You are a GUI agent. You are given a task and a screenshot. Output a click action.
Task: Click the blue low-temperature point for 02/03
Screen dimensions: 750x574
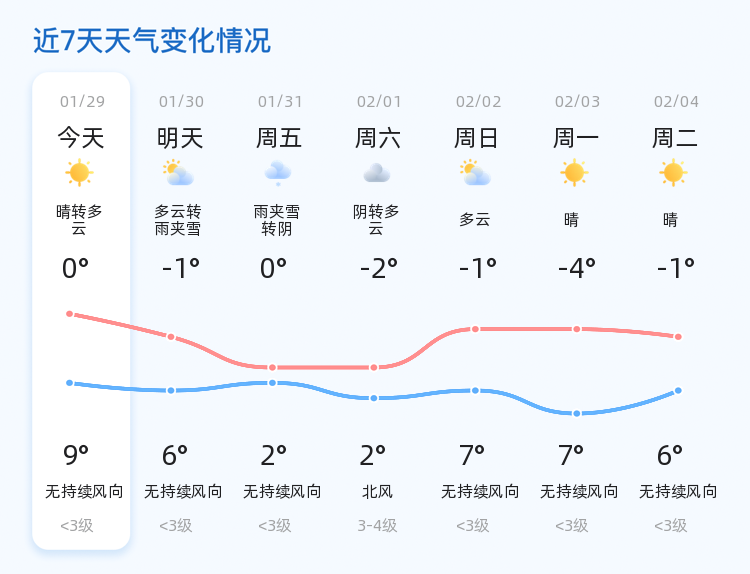click(x=577, y=413)
